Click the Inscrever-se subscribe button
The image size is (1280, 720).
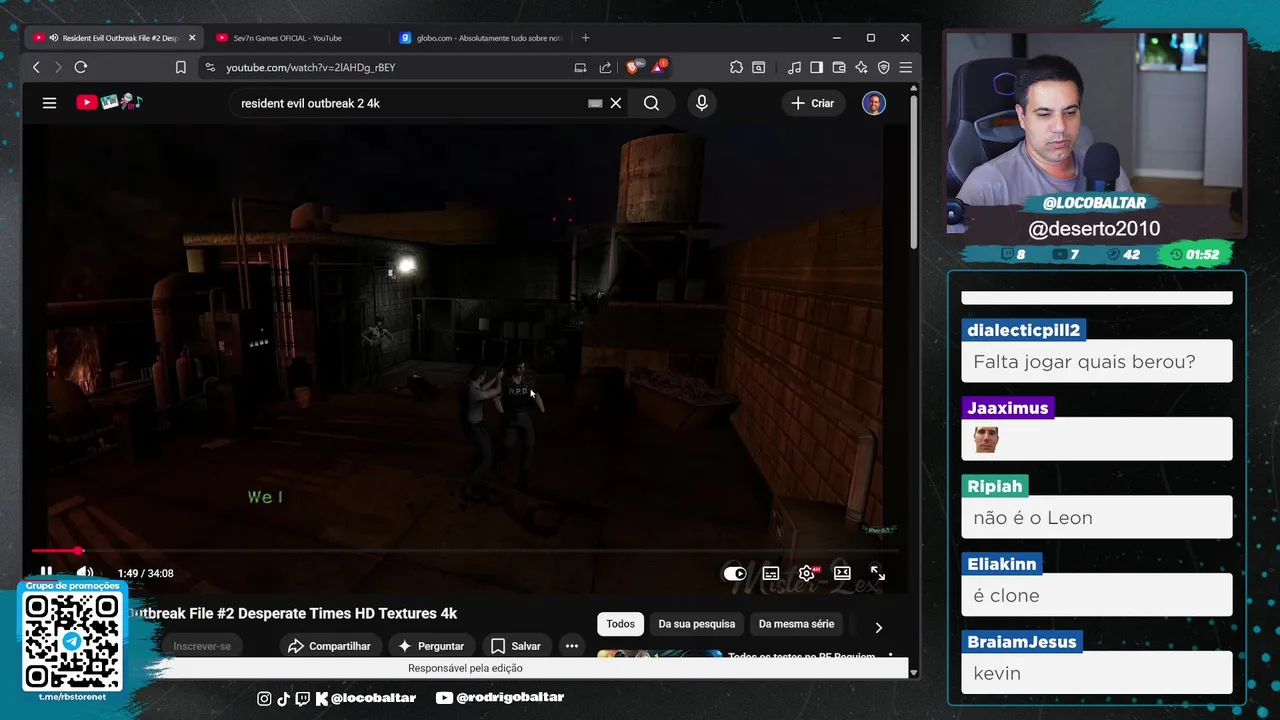click(x=202, y=646)
